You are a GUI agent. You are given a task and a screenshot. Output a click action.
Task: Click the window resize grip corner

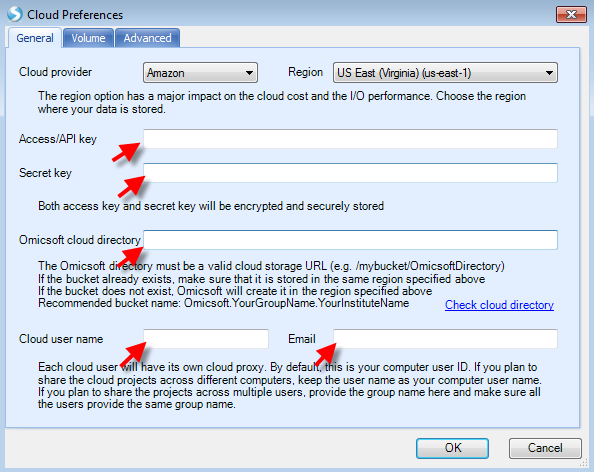(x=584, y=463)
